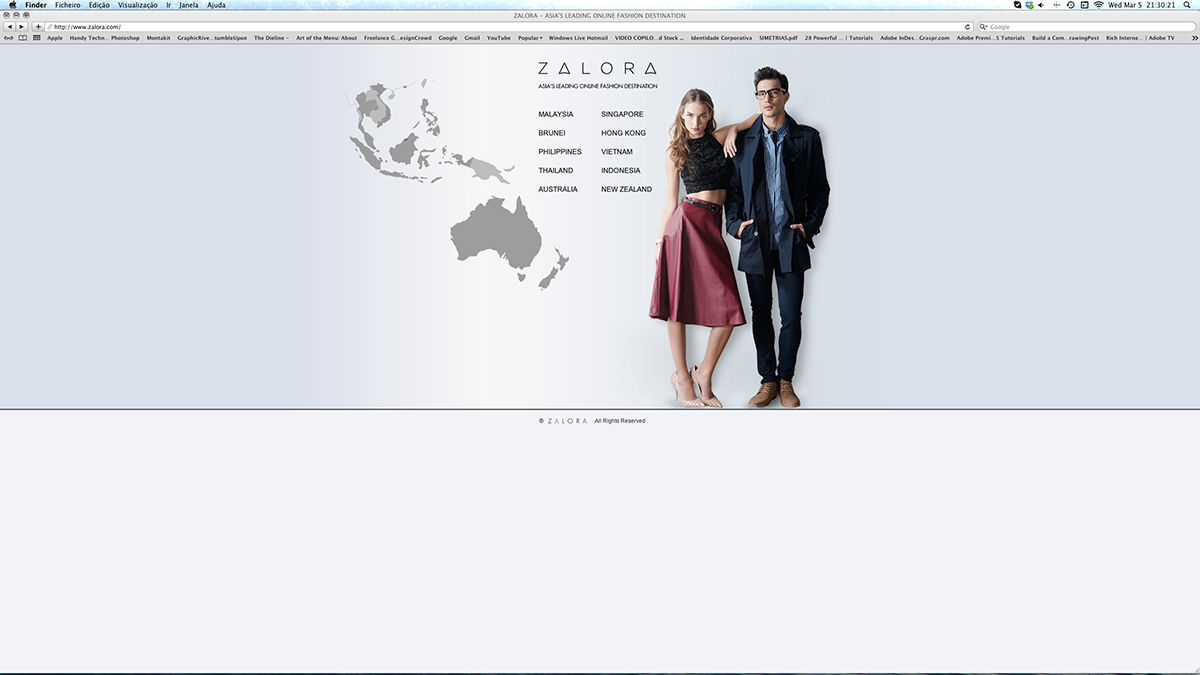This screenshot has width=1200, height=675.
Task: Click the address bar URL field
Action: click(509, 27)
